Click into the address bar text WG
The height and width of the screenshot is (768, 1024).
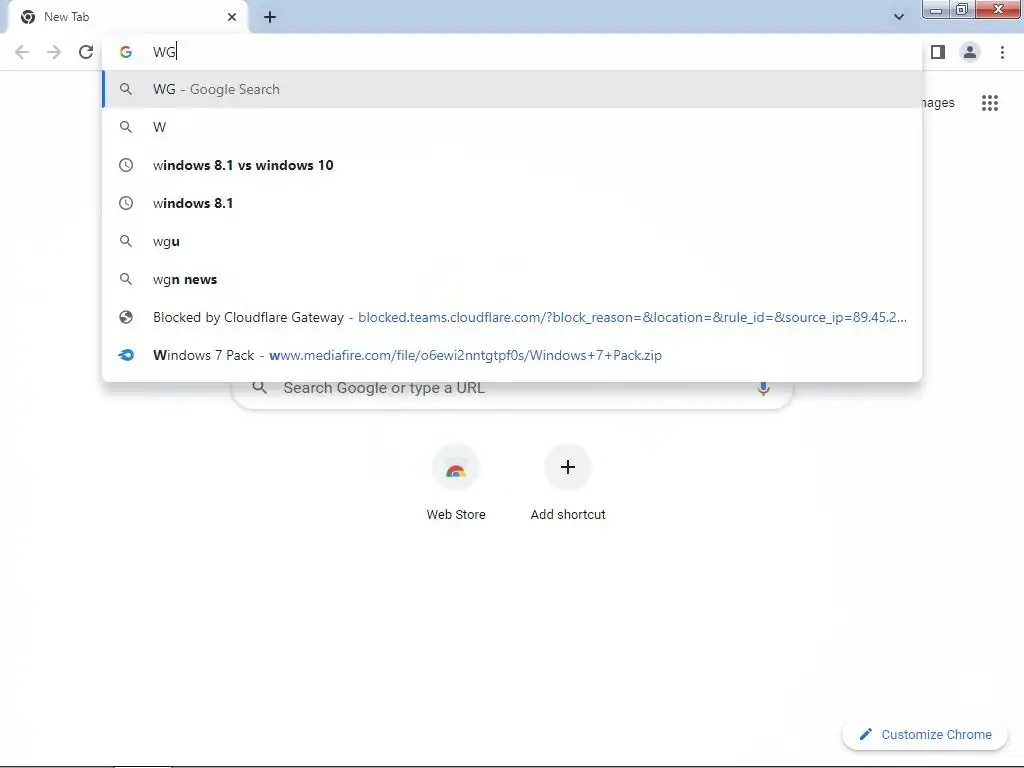click(x=164, y=52)
